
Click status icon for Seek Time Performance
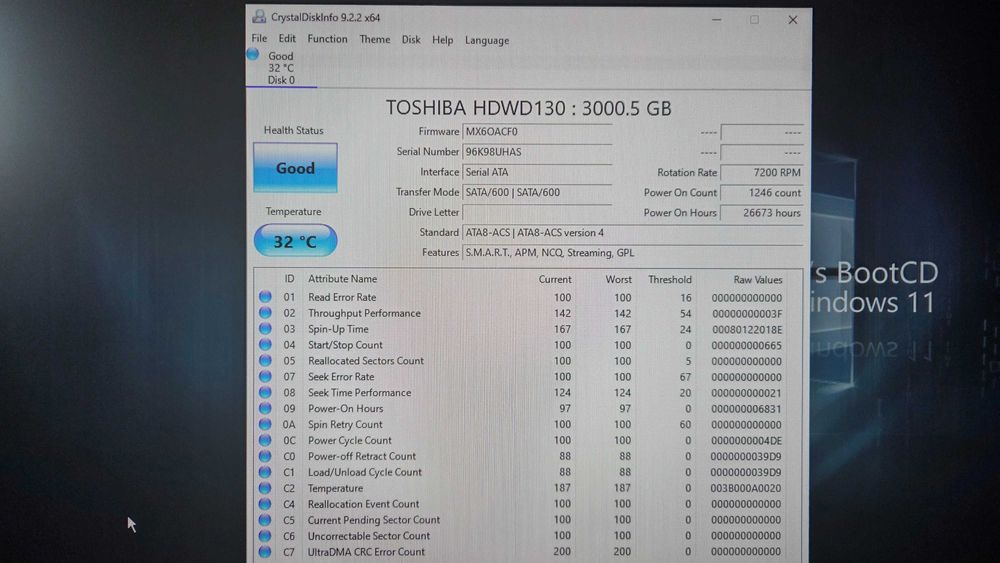265,392
